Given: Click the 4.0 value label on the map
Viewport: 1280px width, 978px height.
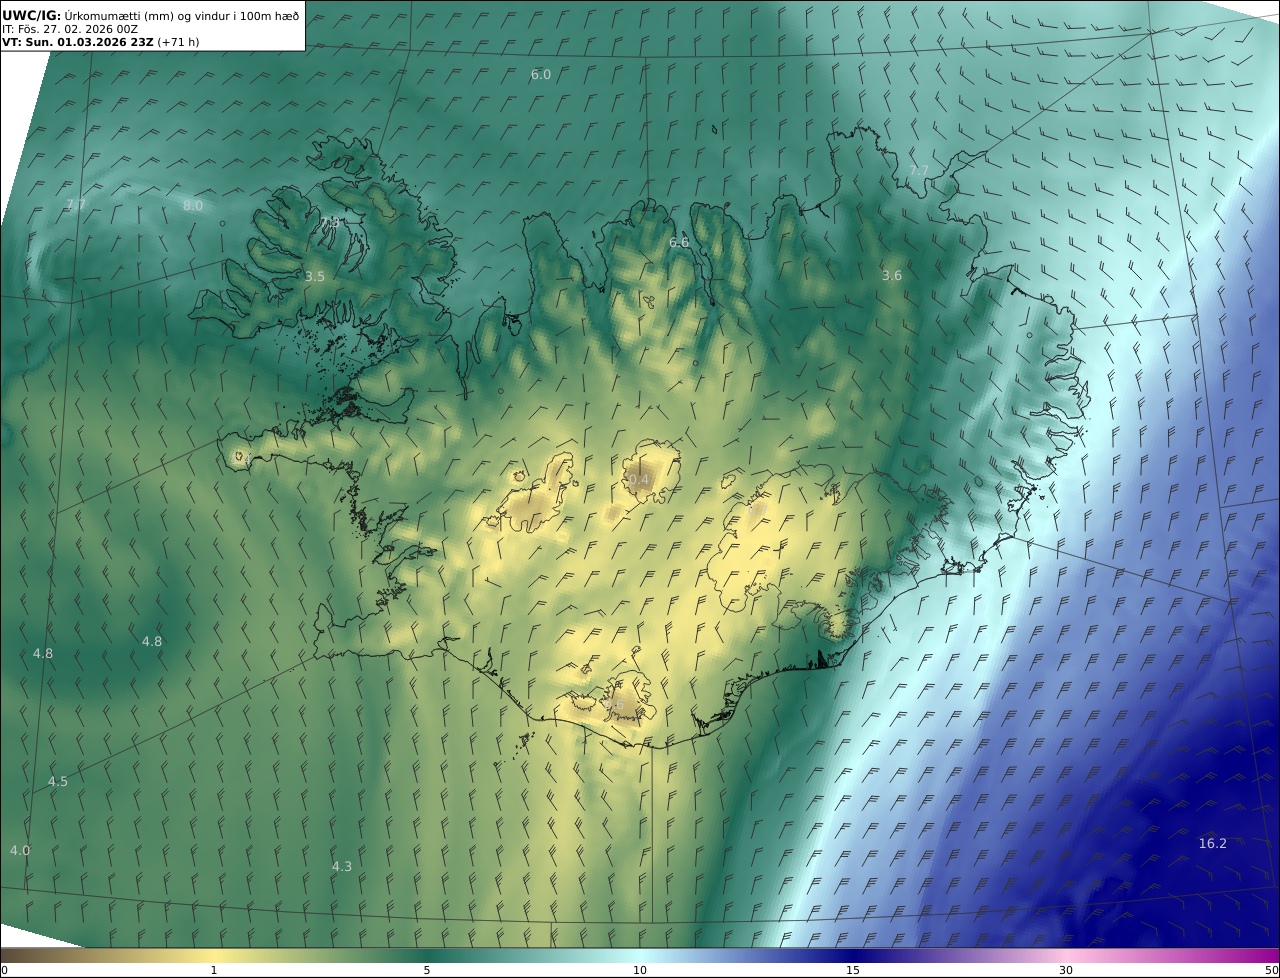Looking at the screenshot, I should pyautogui.click(x=20, y=850).
